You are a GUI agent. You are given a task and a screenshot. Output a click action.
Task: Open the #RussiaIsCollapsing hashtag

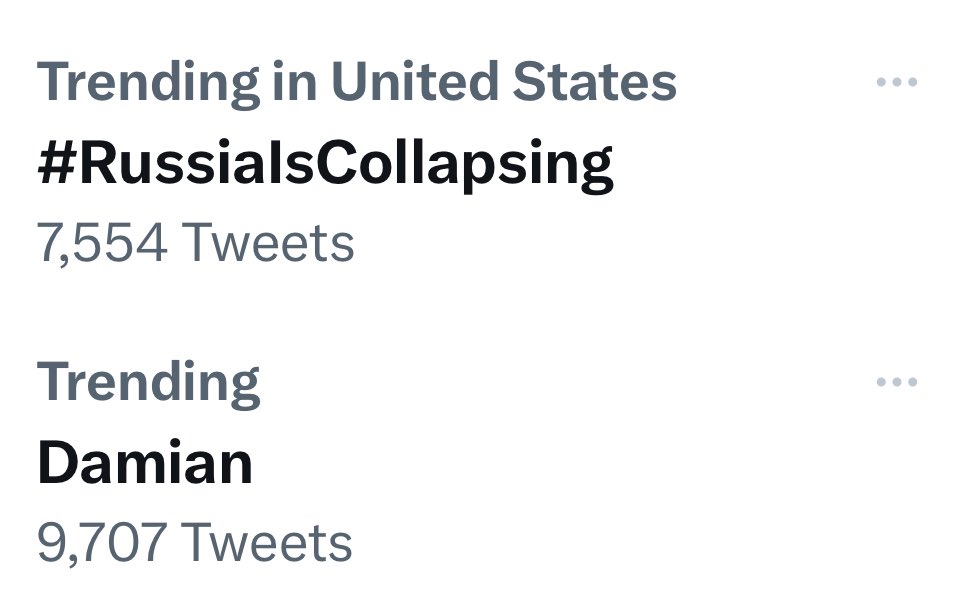click(325, 164)
